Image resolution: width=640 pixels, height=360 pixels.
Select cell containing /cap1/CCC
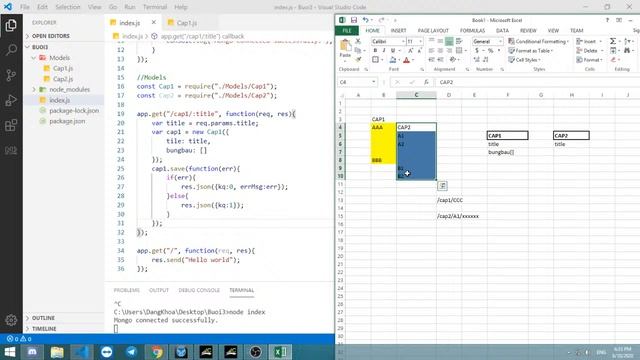click(x=449, y=200)
